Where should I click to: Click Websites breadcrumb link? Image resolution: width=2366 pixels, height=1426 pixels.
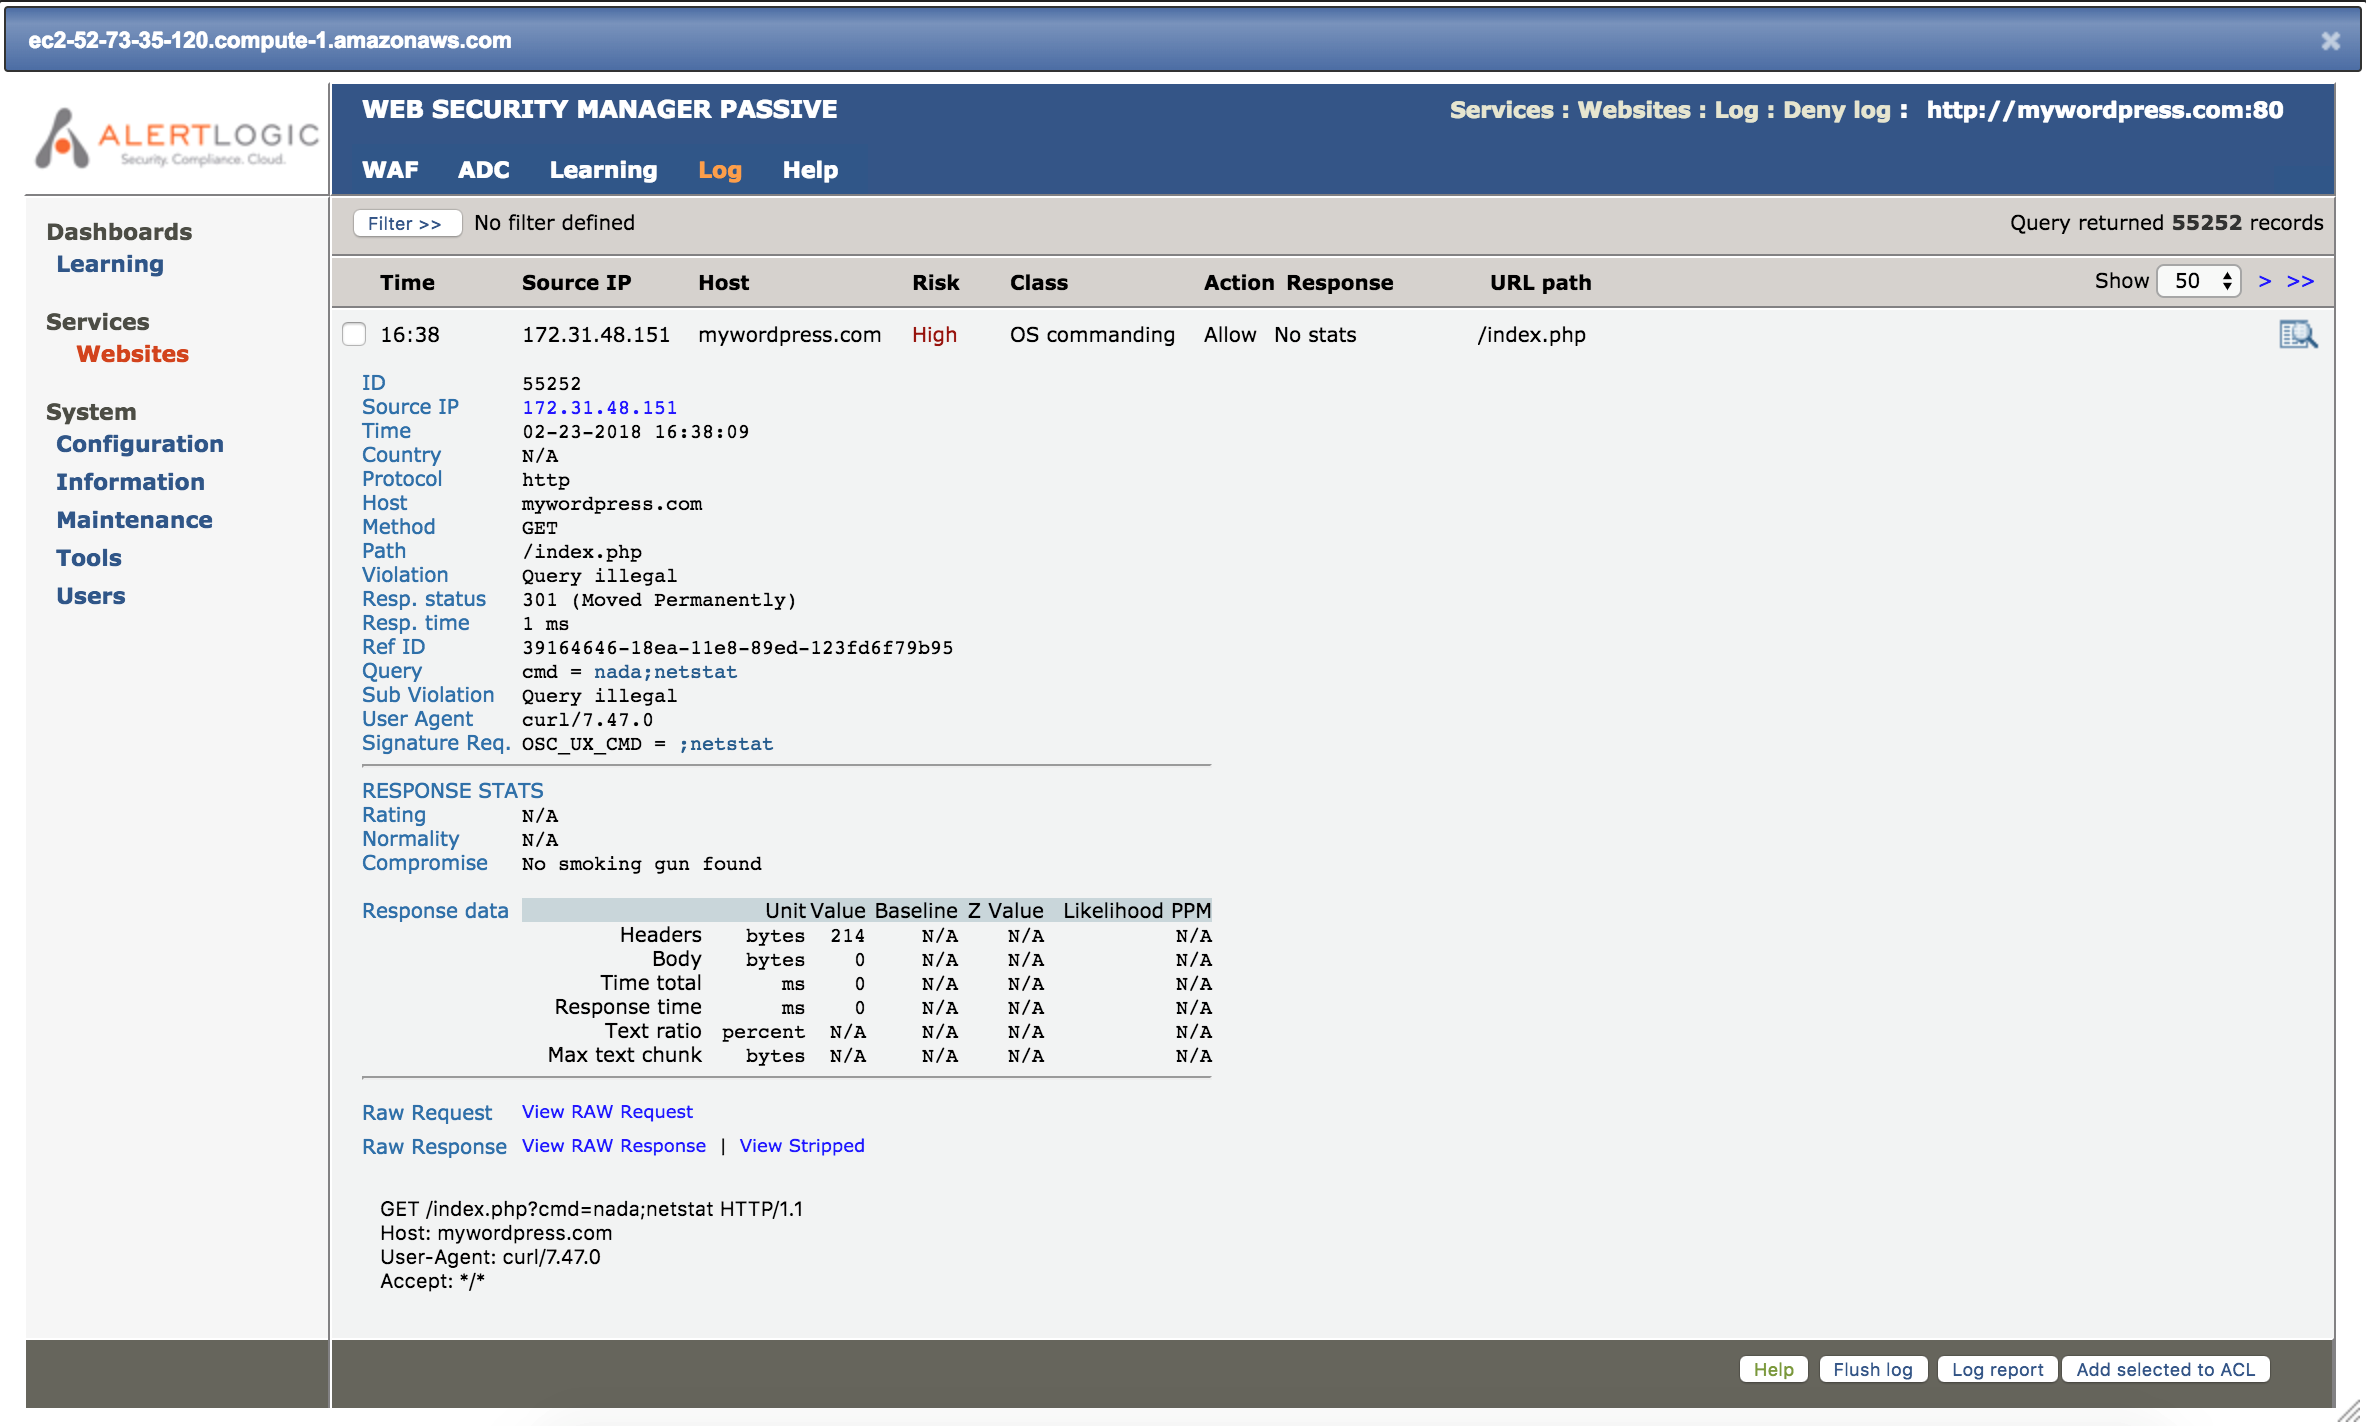coord(1634,110)
